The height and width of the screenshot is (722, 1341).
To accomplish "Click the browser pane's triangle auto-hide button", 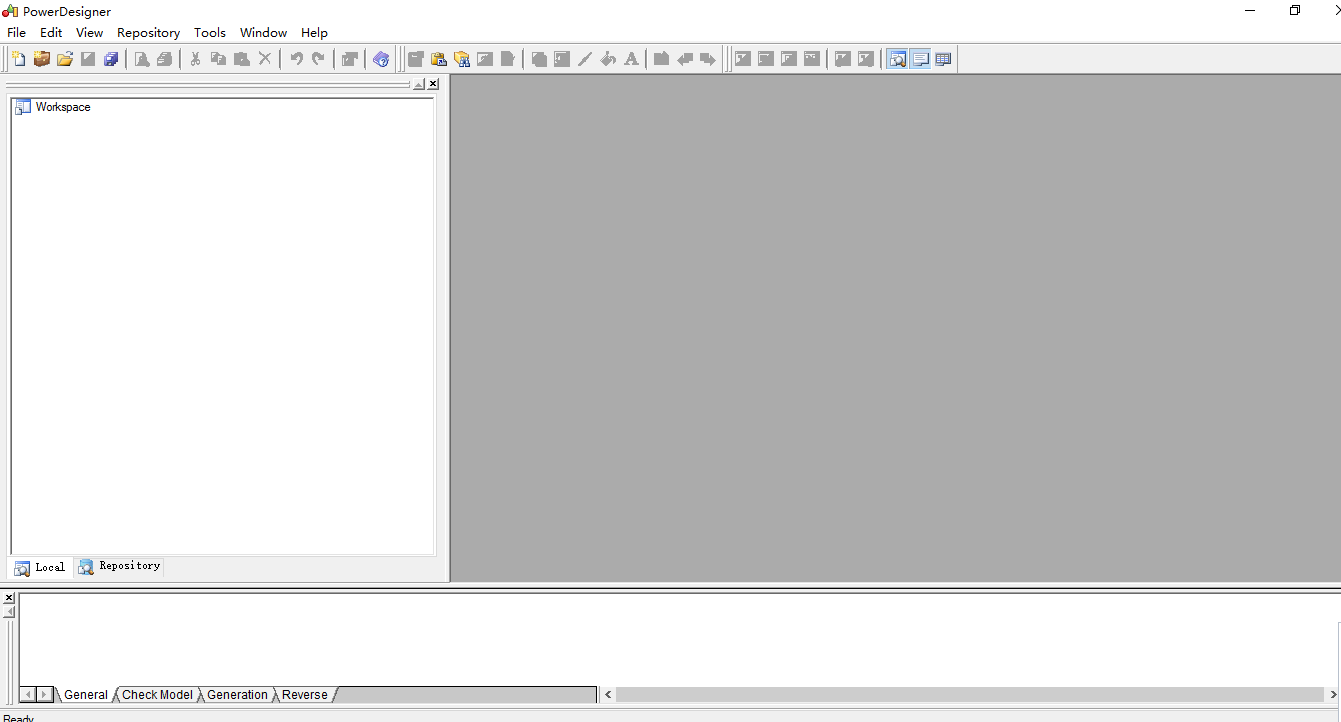I will (419, 84).
